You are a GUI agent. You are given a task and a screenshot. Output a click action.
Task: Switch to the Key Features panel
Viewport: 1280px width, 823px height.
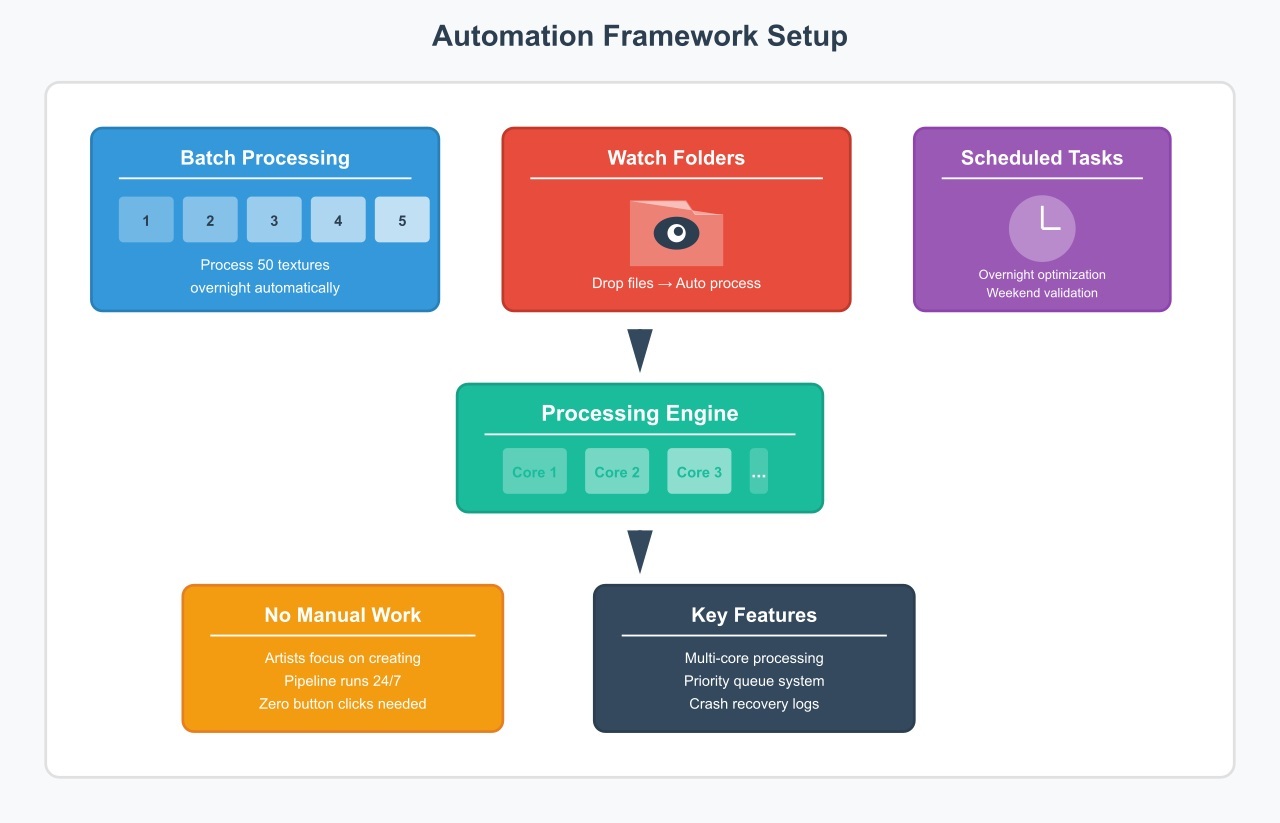(753, 615)
